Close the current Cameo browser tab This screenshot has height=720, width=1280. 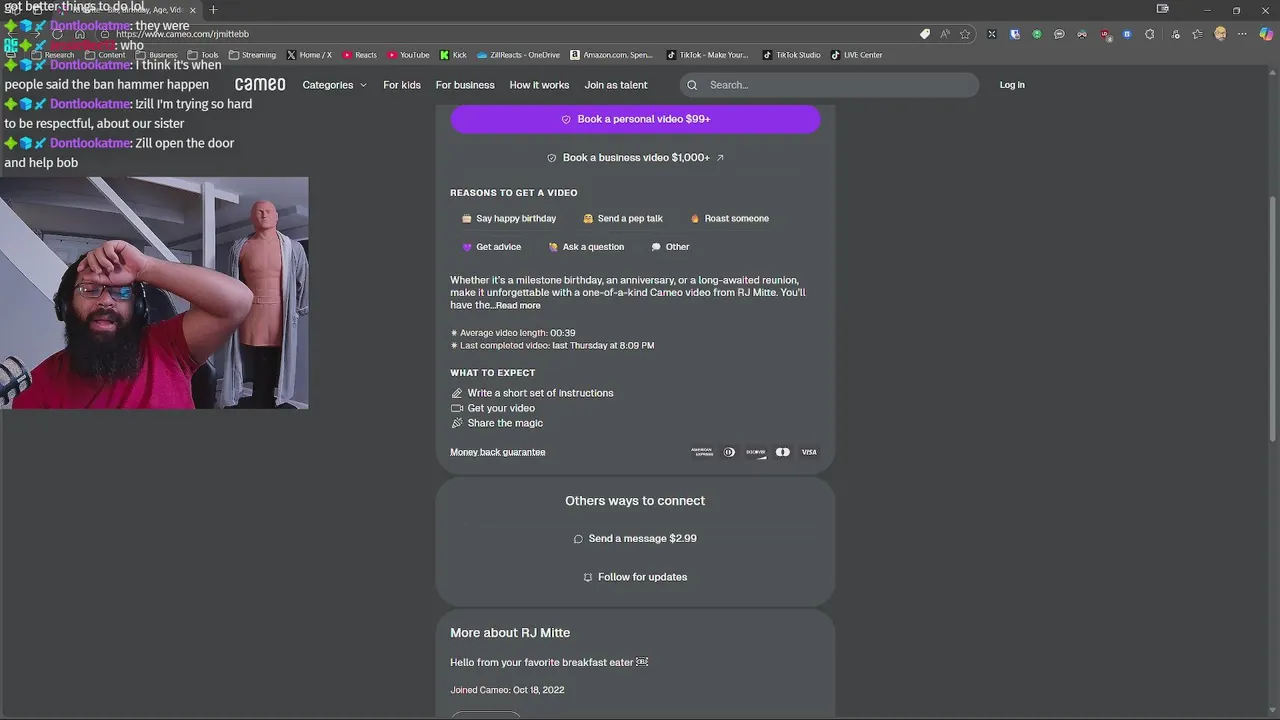[193, 10]
